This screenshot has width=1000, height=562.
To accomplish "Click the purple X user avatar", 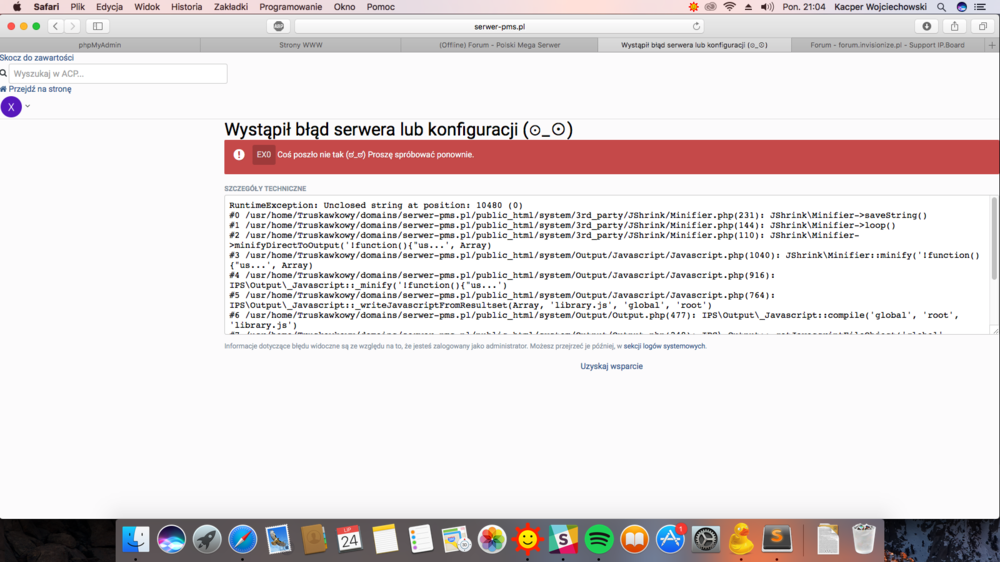I will (x=11, y=107).
